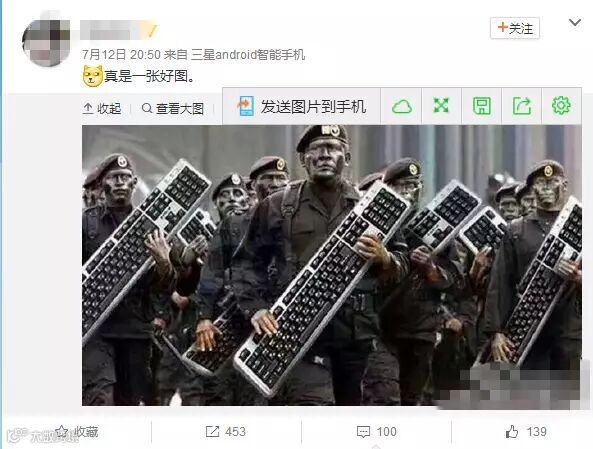Open the green gear settings icon
The height and width of the screenshot is (449, 593).
(561, 106)
